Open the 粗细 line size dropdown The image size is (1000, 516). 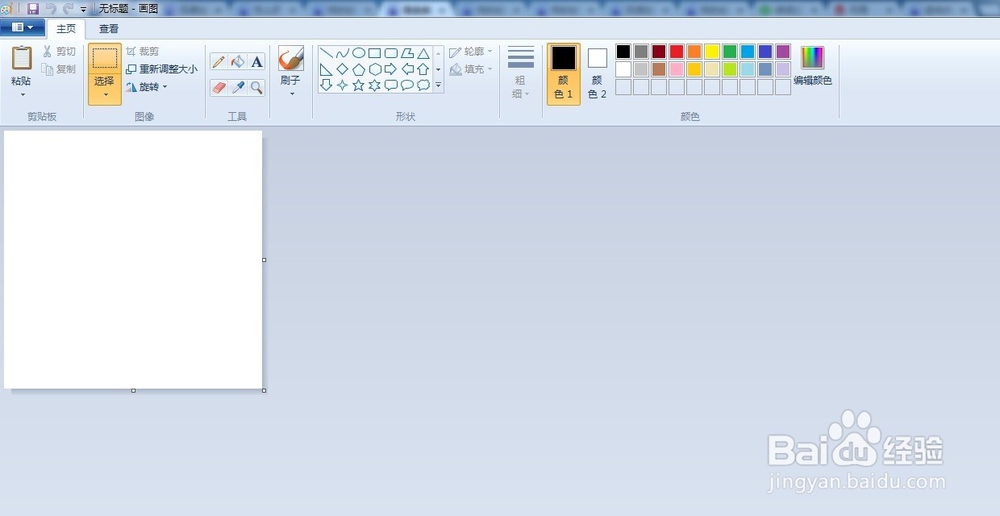point(521,72)
